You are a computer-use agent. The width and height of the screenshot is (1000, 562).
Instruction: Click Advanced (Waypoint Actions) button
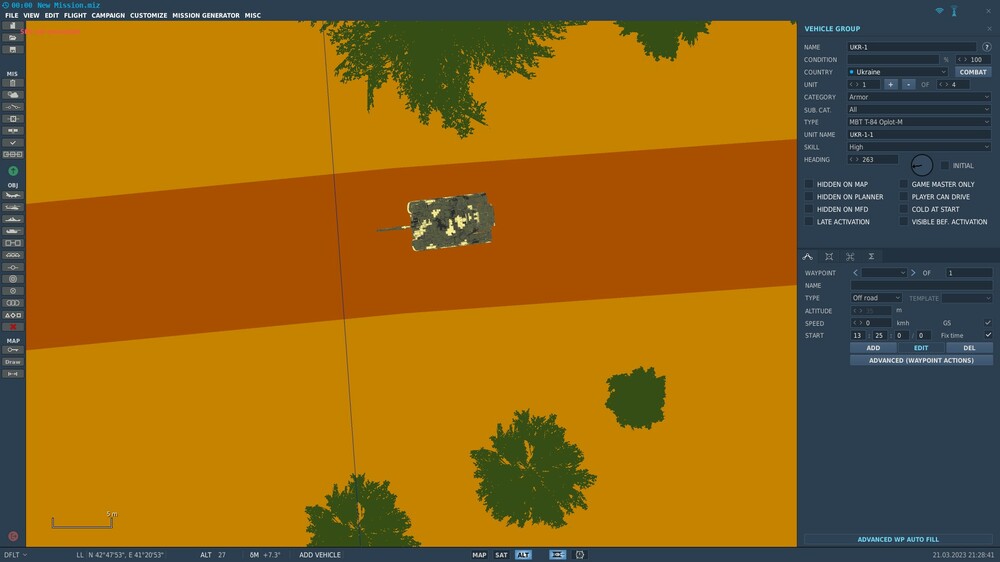922,360
